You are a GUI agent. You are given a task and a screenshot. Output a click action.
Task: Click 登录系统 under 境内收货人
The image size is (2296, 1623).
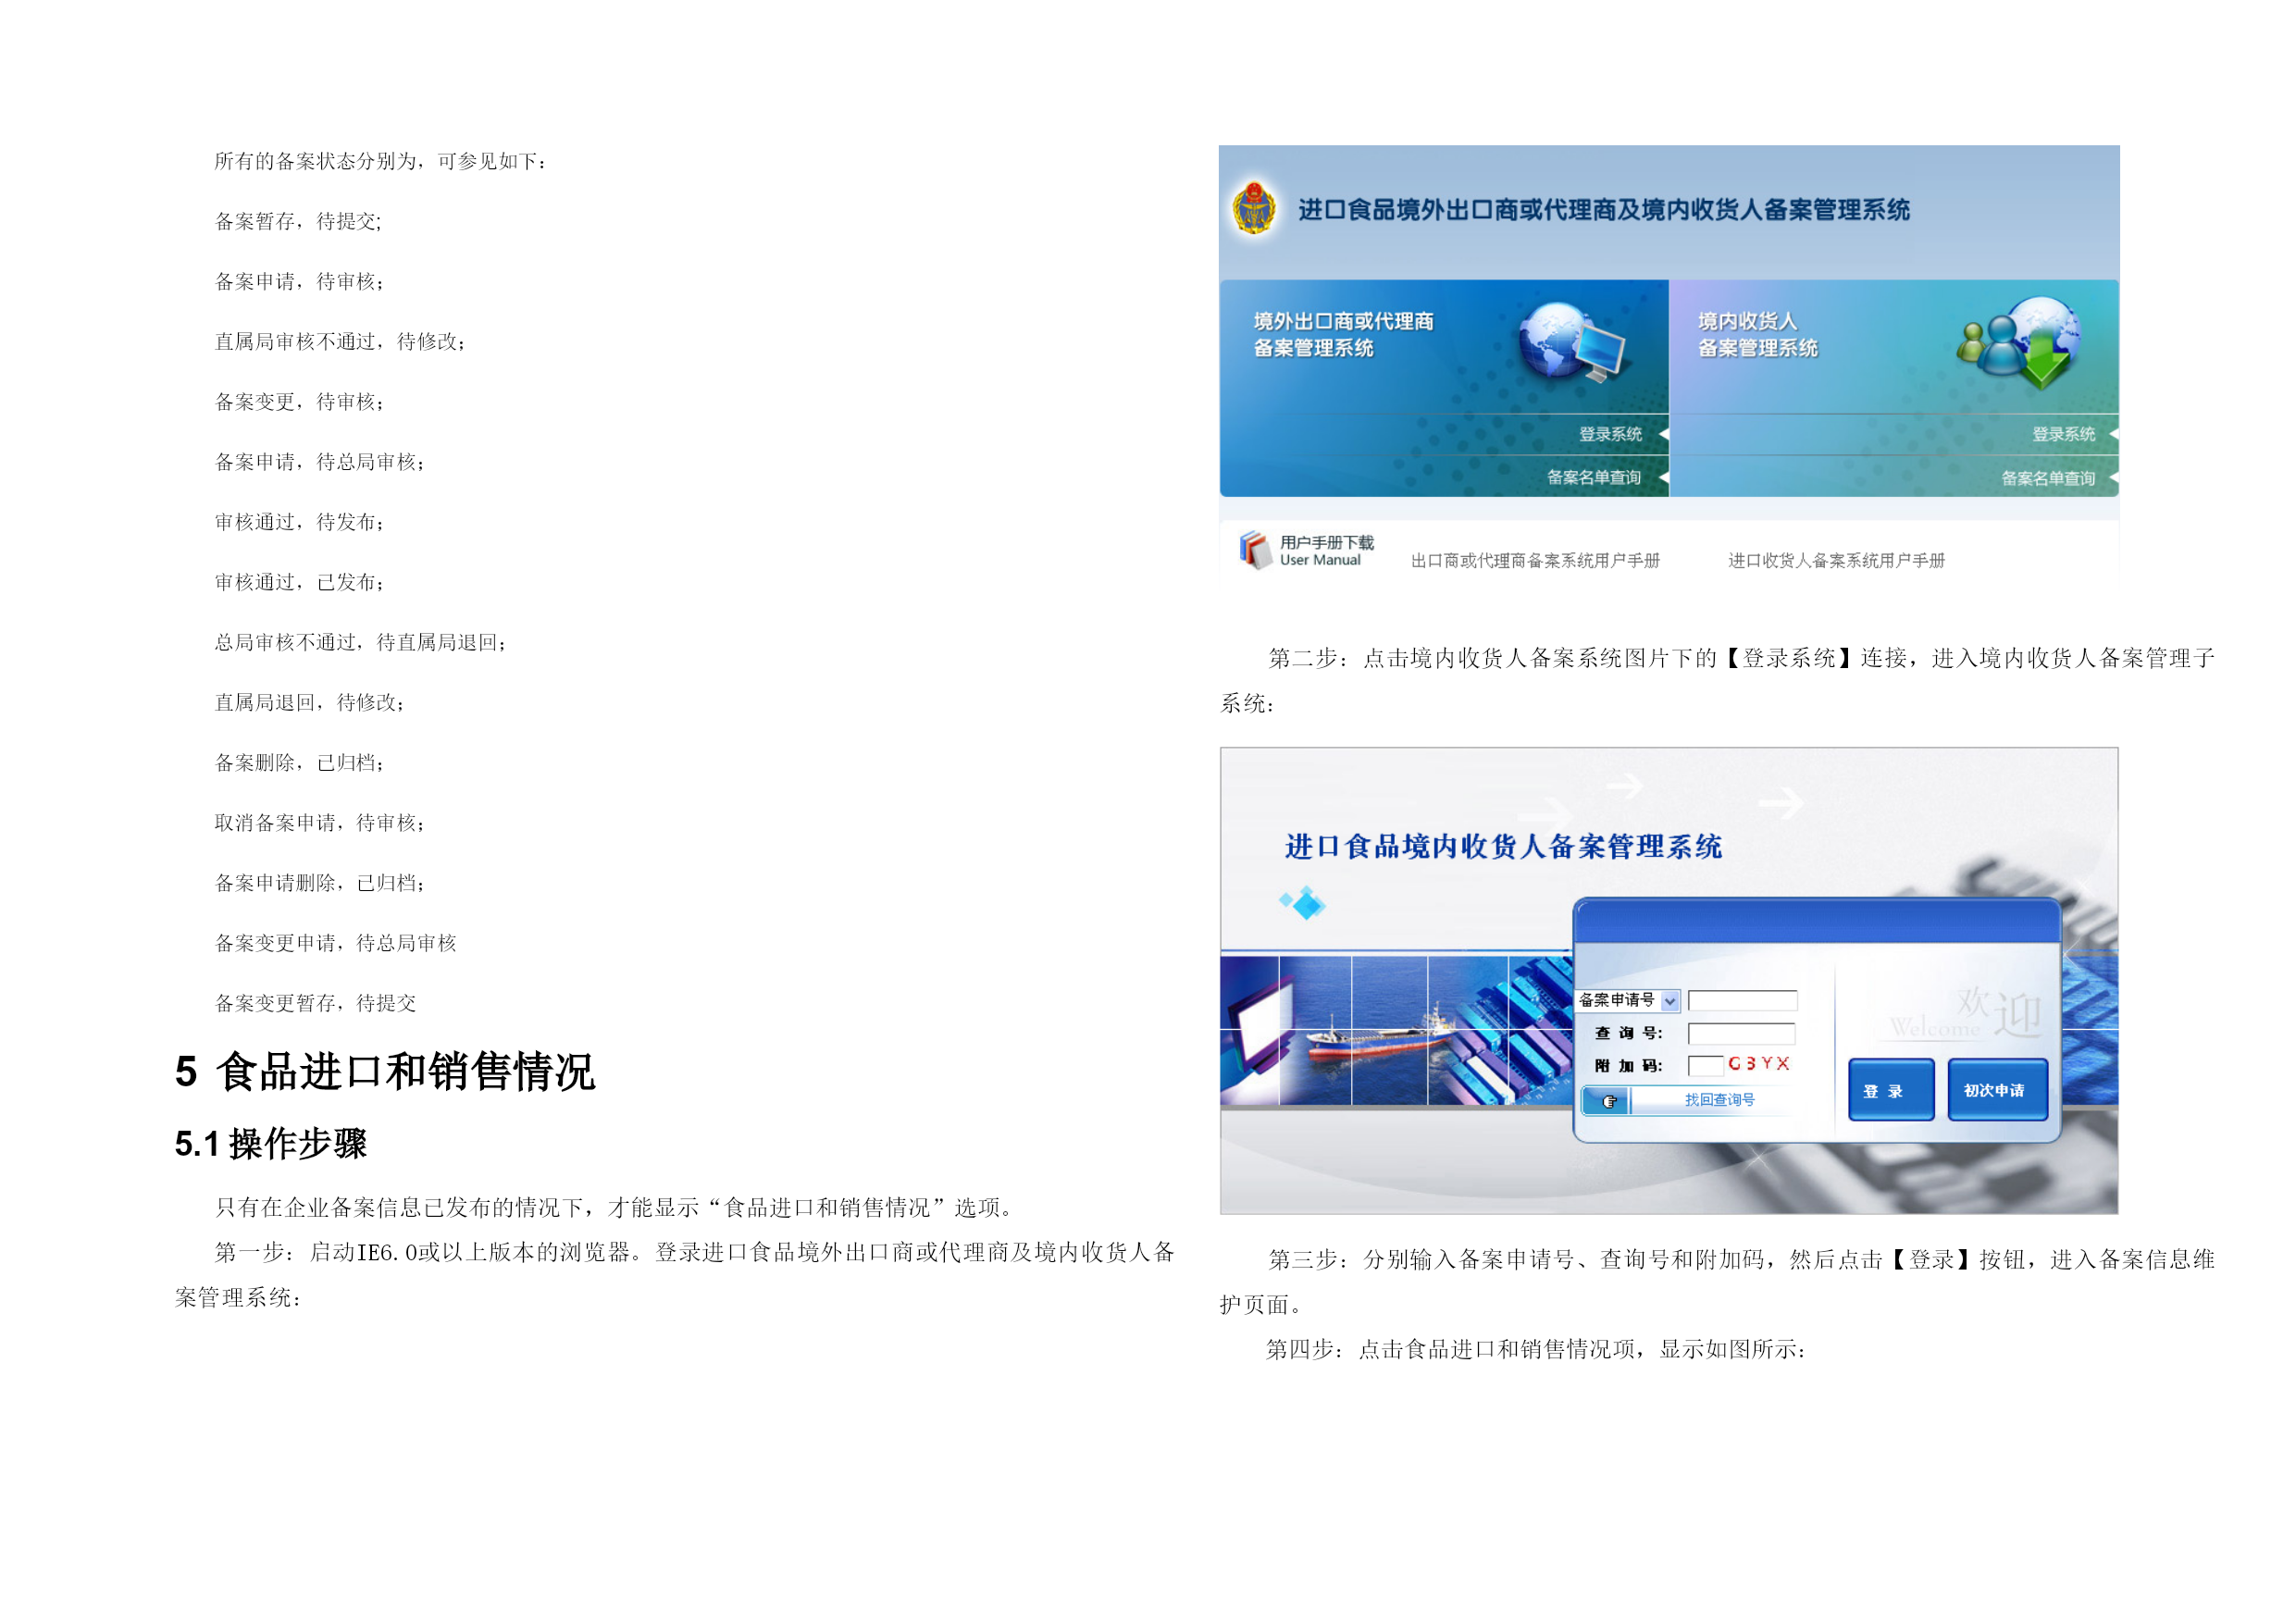point(2063,434)
